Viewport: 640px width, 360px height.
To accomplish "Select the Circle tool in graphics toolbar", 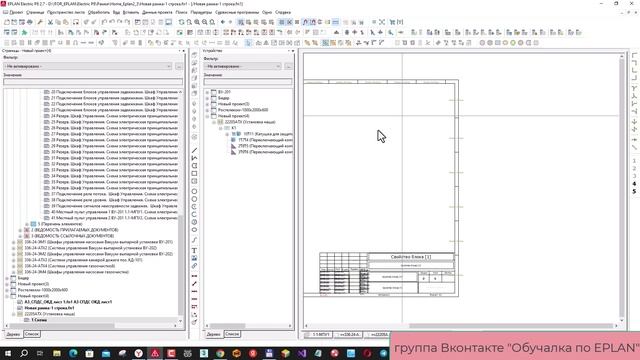I will 194,191.
